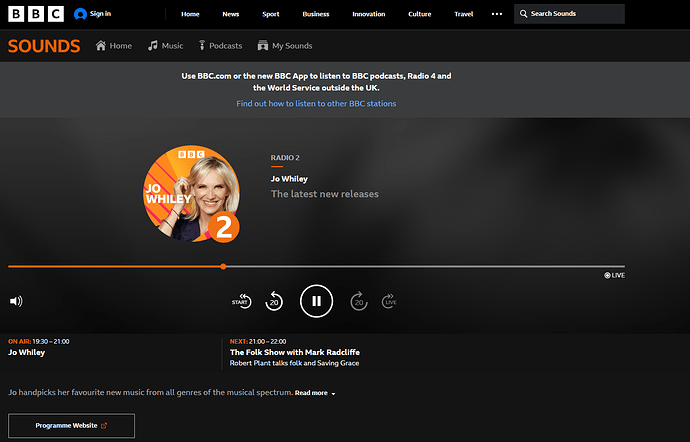This screenshot has width=690, height=442.
Task: Follow link about listening to other BBC stations
Action: coord(316,103)
